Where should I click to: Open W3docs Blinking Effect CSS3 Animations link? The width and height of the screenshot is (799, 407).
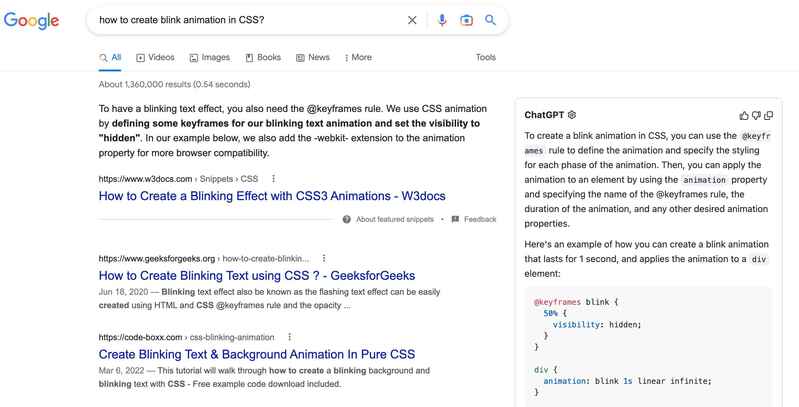click(x=272, y=196)
